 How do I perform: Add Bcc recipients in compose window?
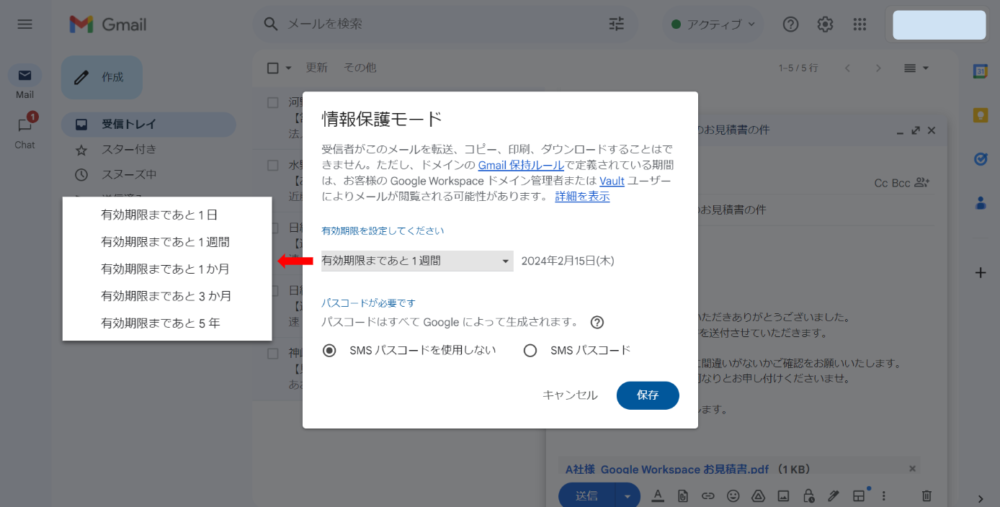click(x=901, y=184)
